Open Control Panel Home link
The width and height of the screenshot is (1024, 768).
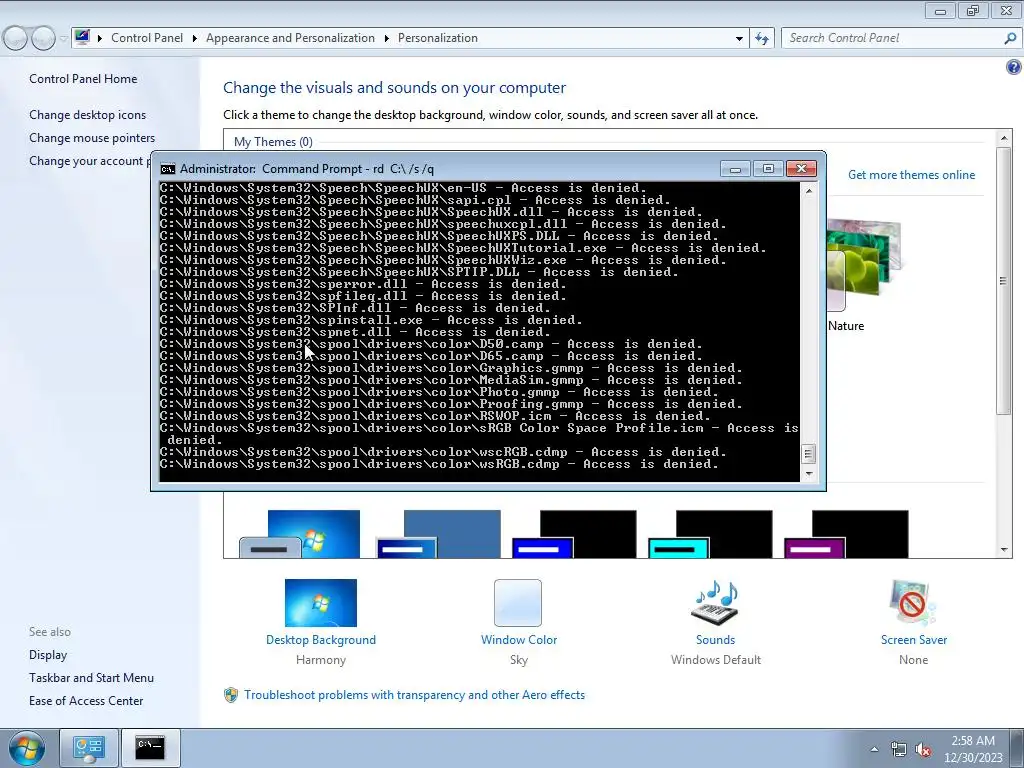click(83, 79)
